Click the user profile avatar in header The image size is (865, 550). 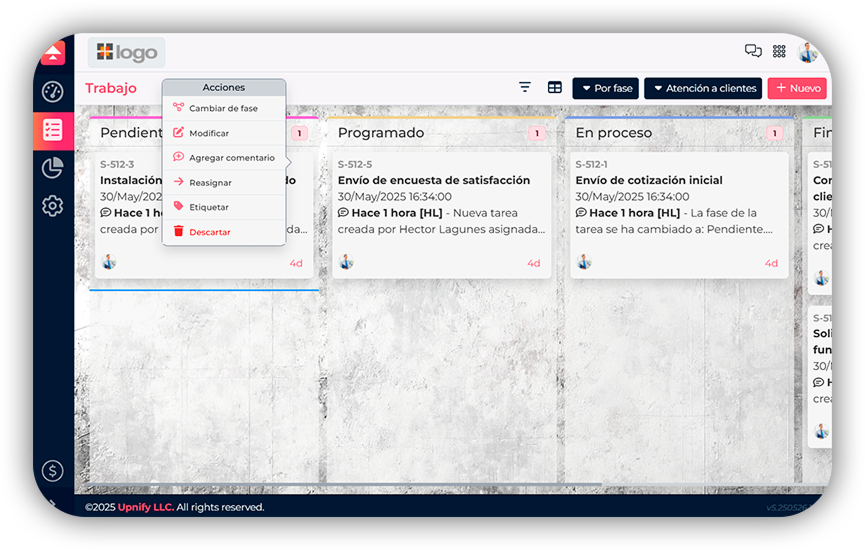click(807, 52)
